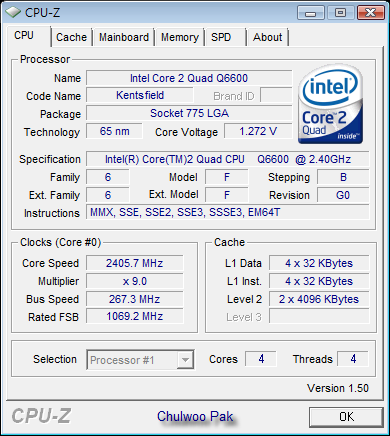This screenshot has width=390, height=436.
Task: Click the Technology value 65 nm
Action: (114, 131)
